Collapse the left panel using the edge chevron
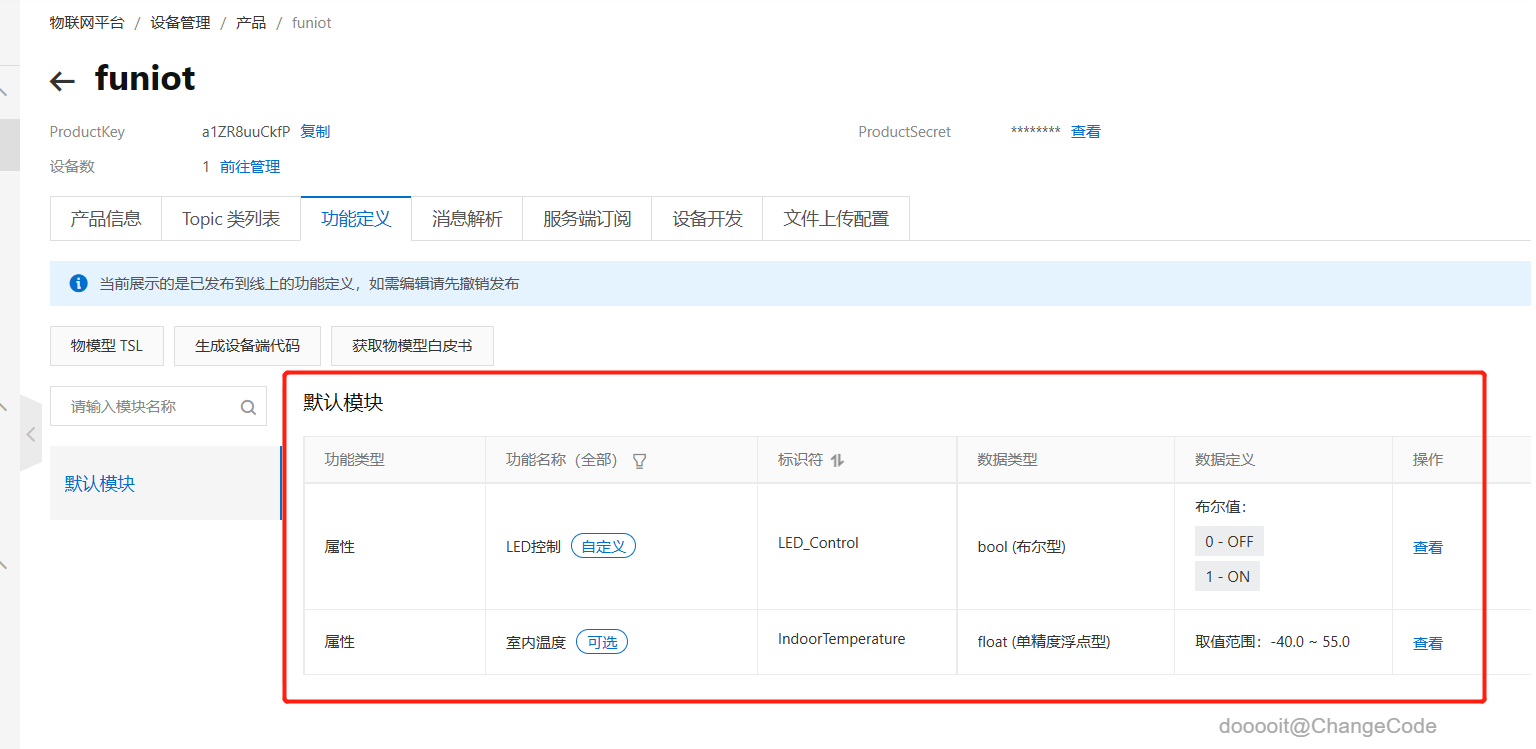1536x749 pixels. 31,435
